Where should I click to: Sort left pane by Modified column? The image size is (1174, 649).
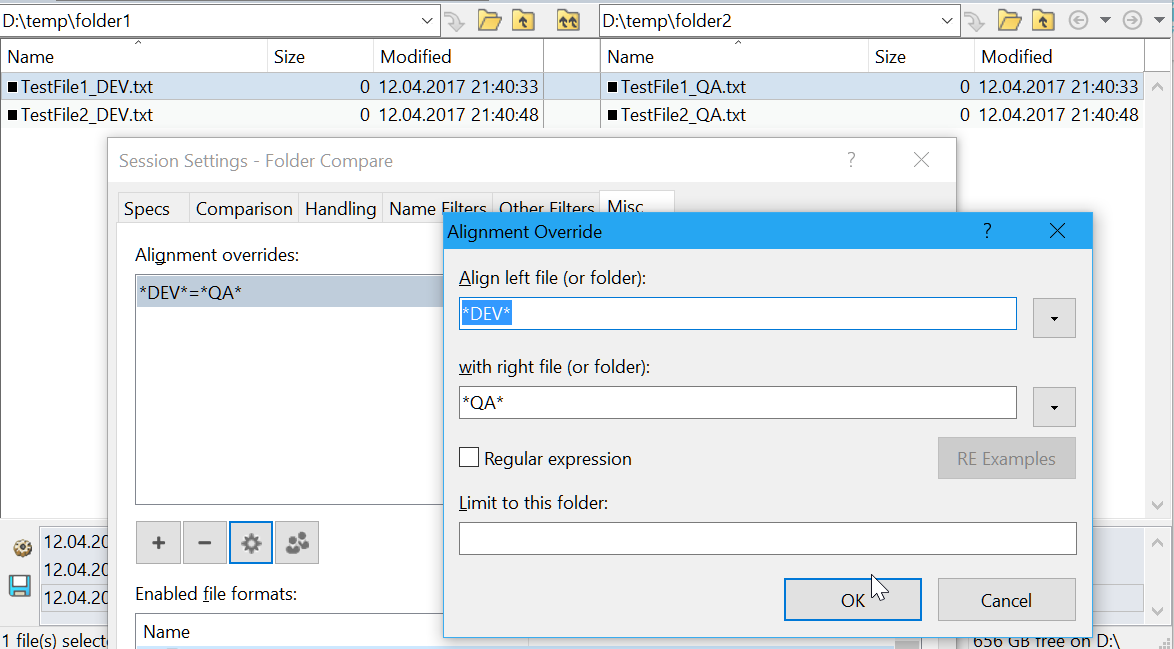(458, 56)
